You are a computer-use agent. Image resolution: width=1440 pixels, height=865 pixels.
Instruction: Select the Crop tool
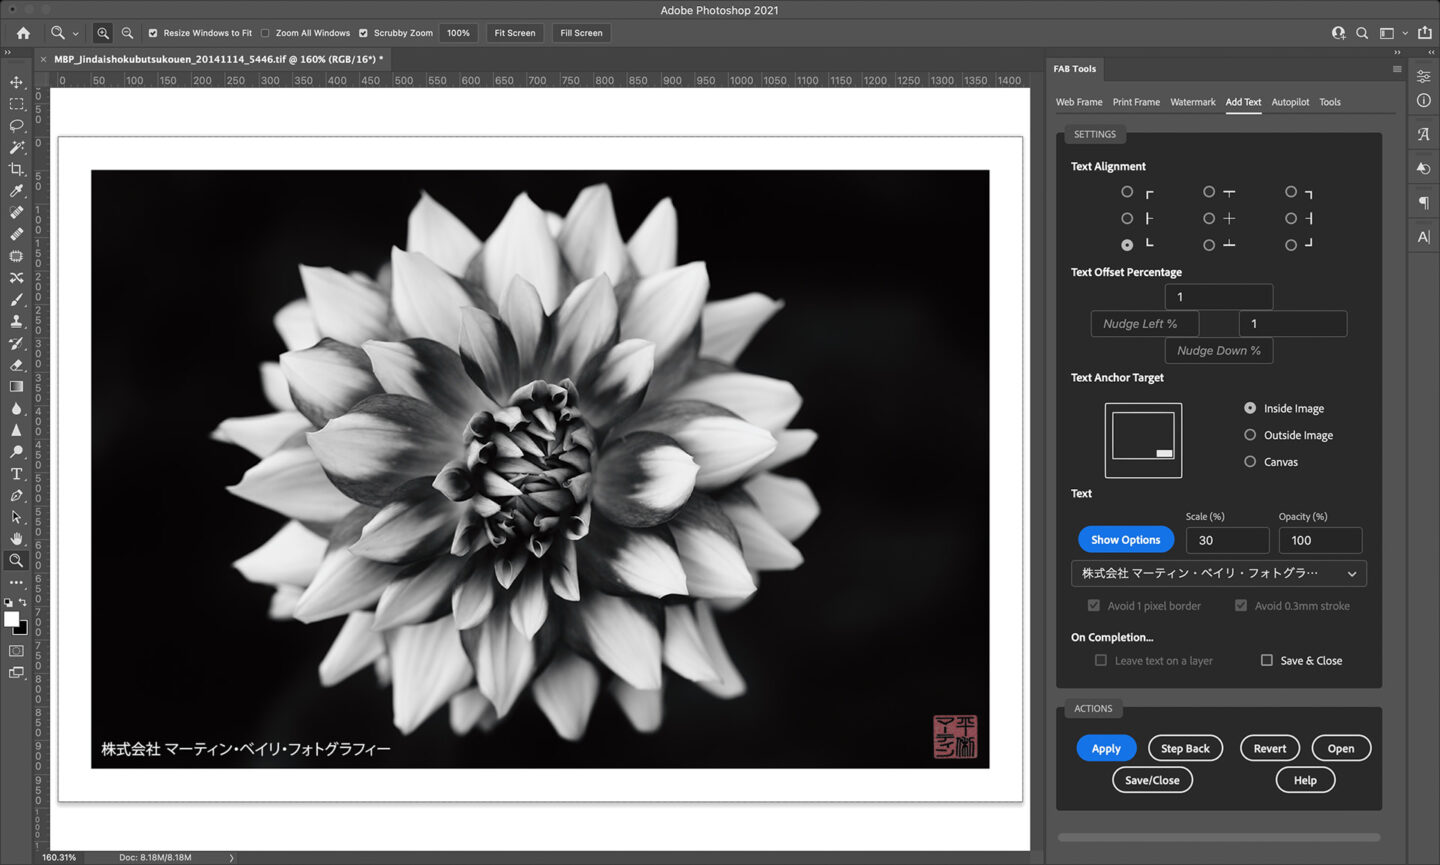point(16,169)
